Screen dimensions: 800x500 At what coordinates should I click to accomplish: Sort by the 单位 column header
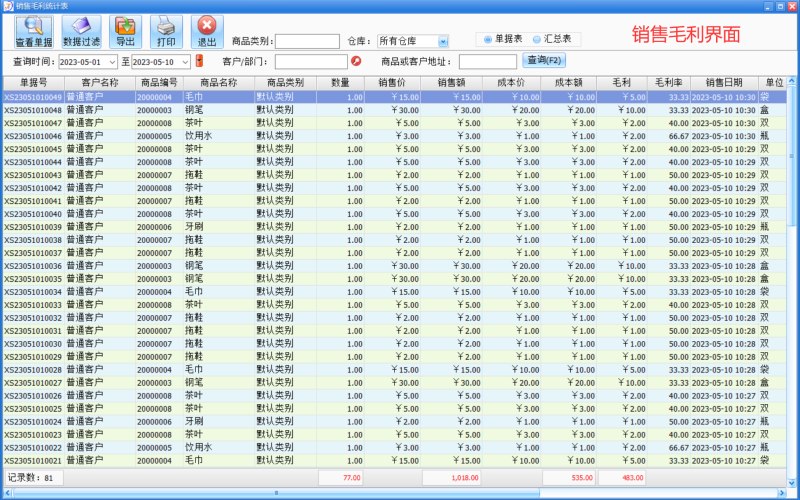[774, 83]
